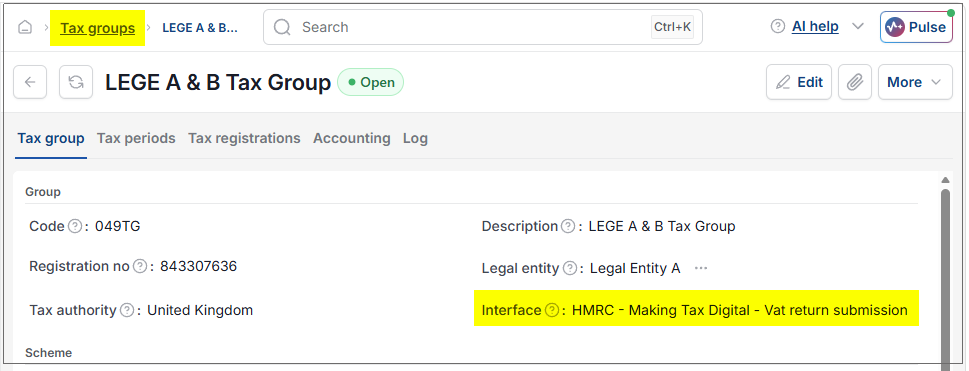Refresh the record with the reload icon

coord(76,82)
